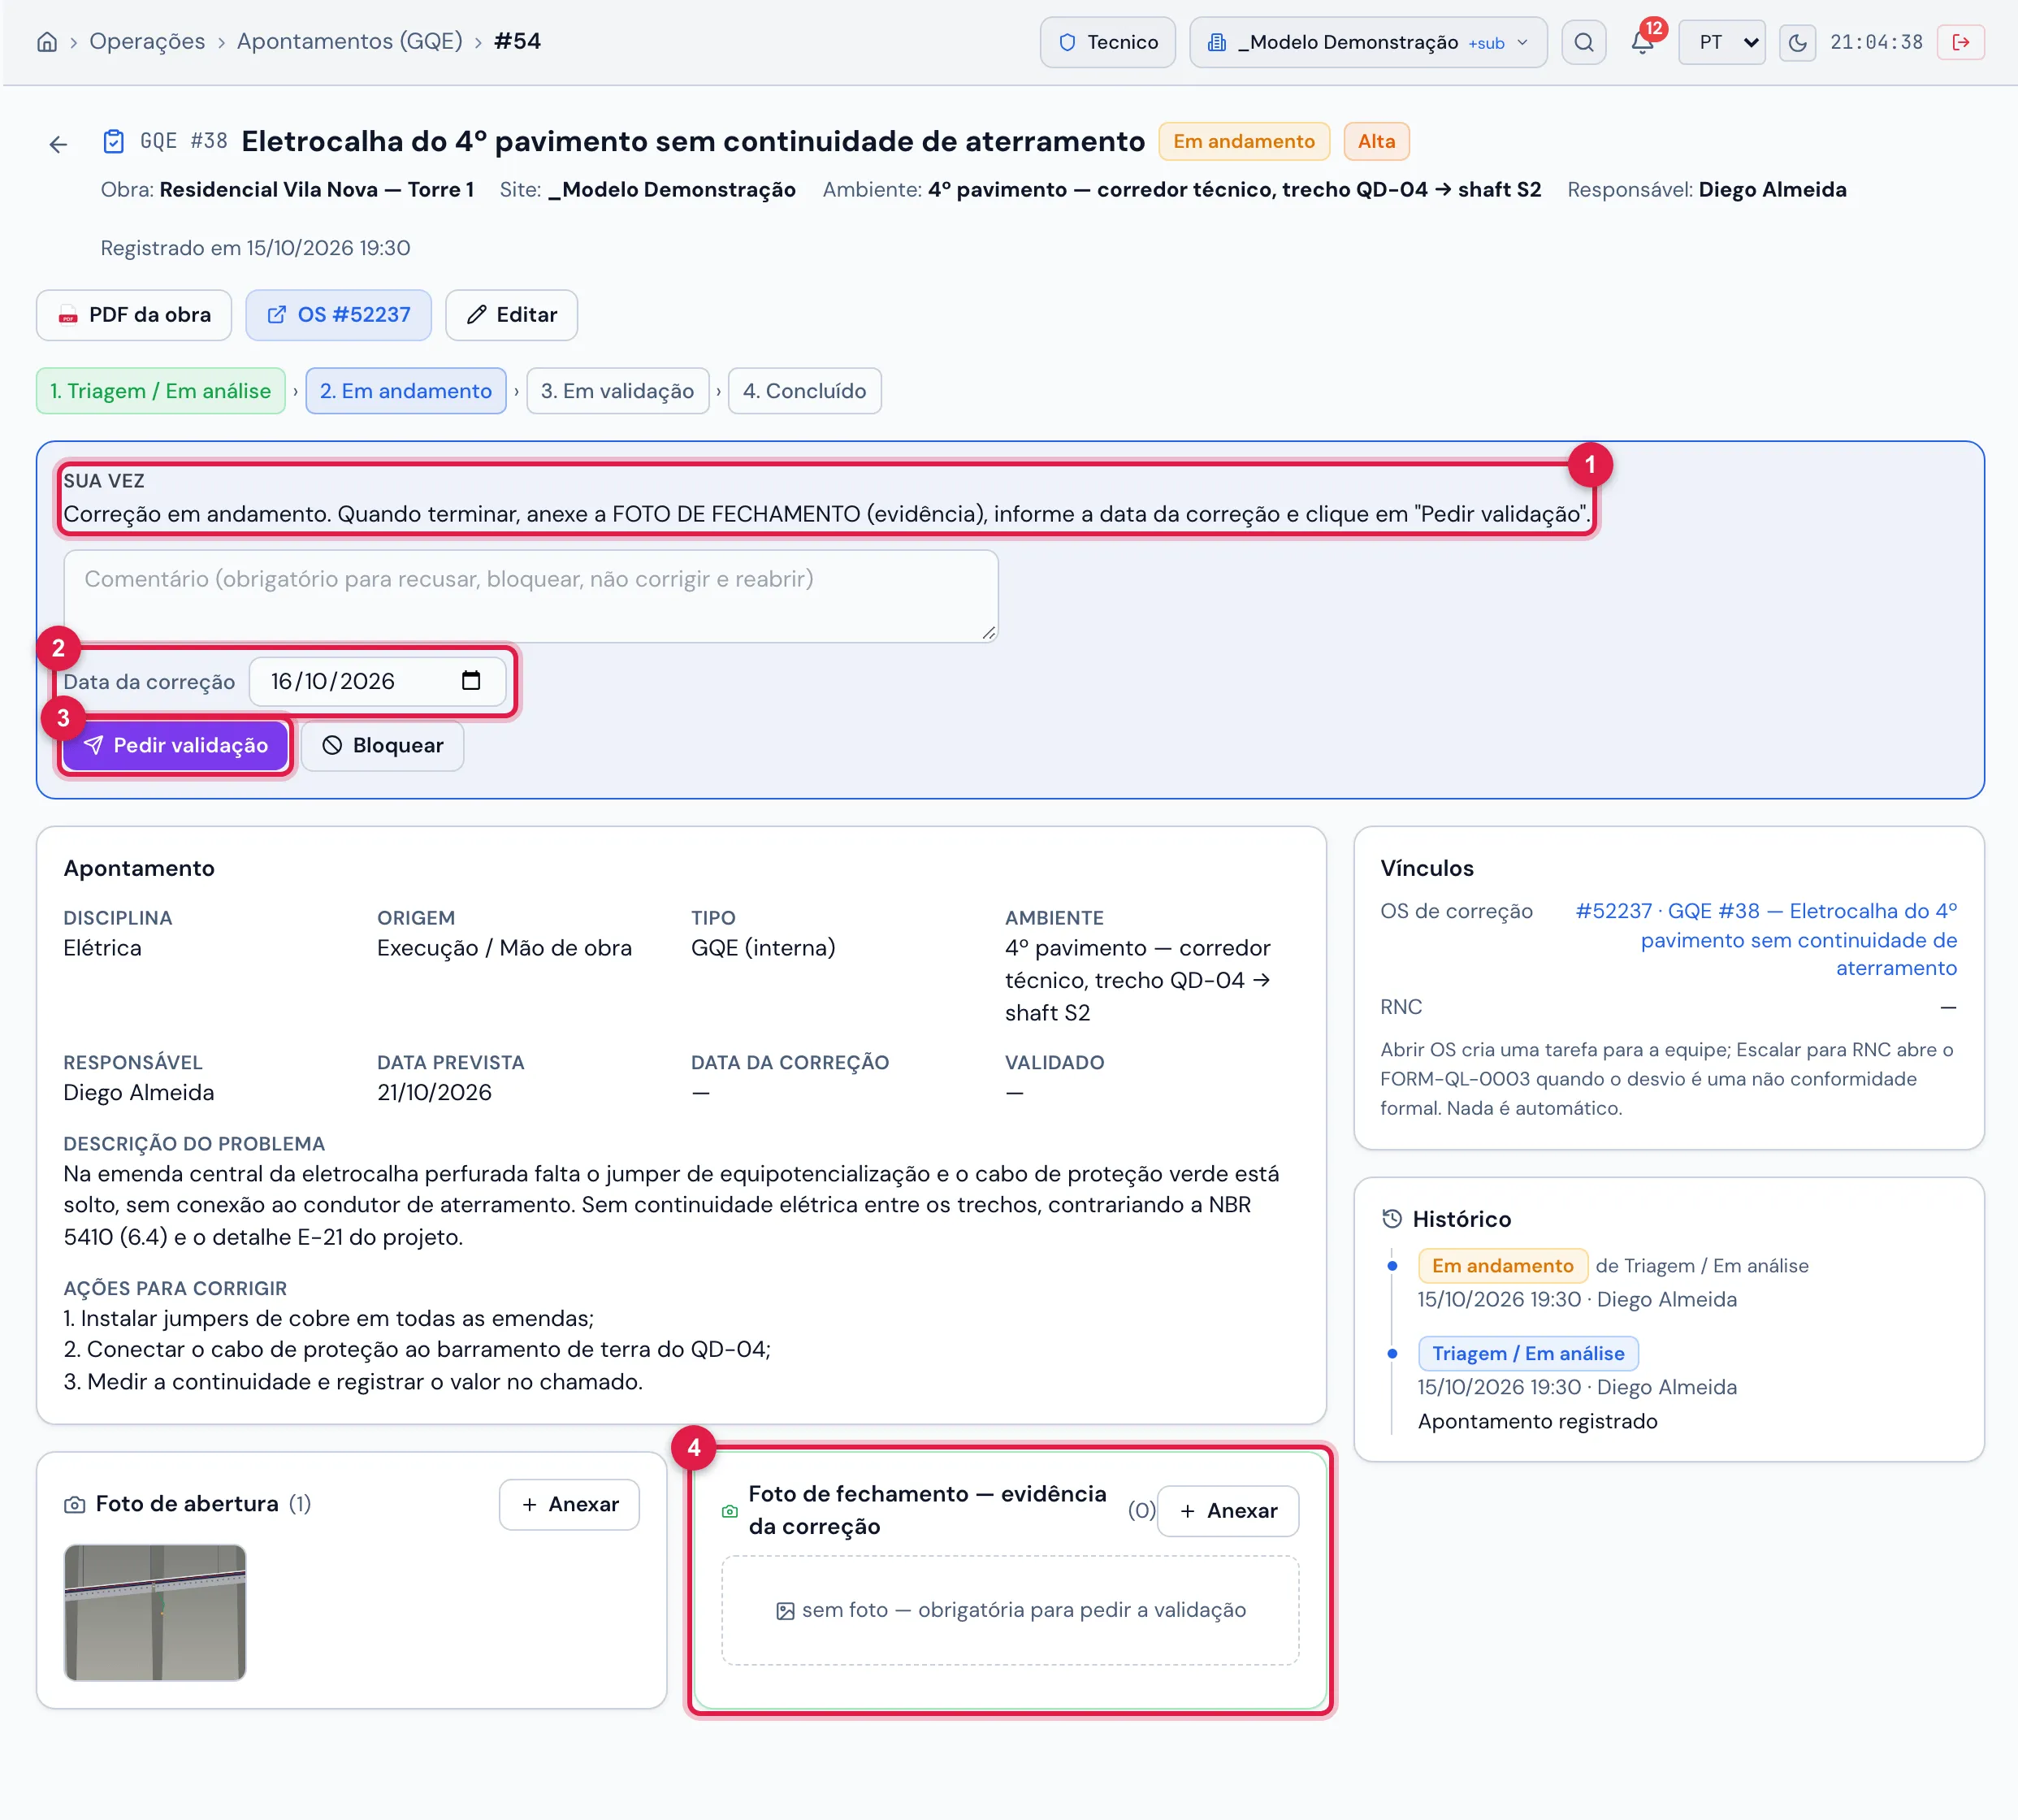This screenshot has height=1820, width=2018.
Task: Open the PT language dropdown
Action: coord(1721,42)
